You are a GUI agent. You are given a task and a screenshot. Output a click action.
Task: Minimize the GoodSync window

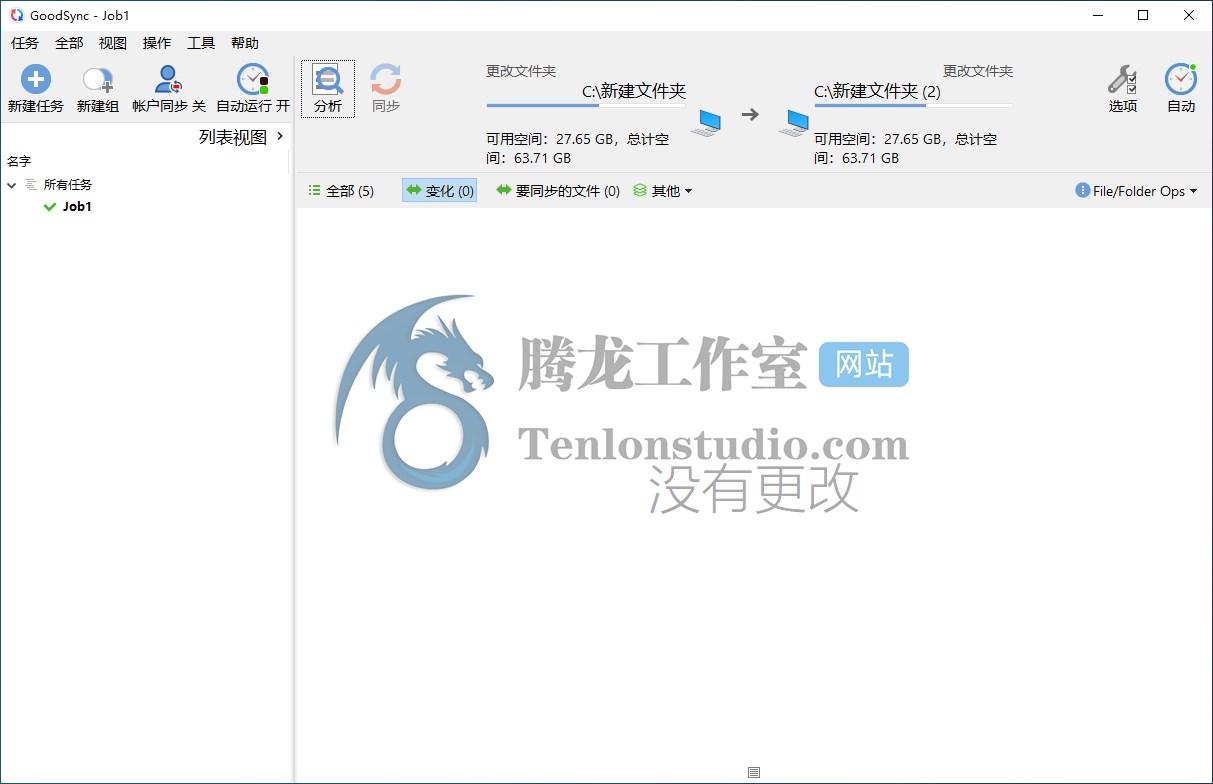(1098, 15)
